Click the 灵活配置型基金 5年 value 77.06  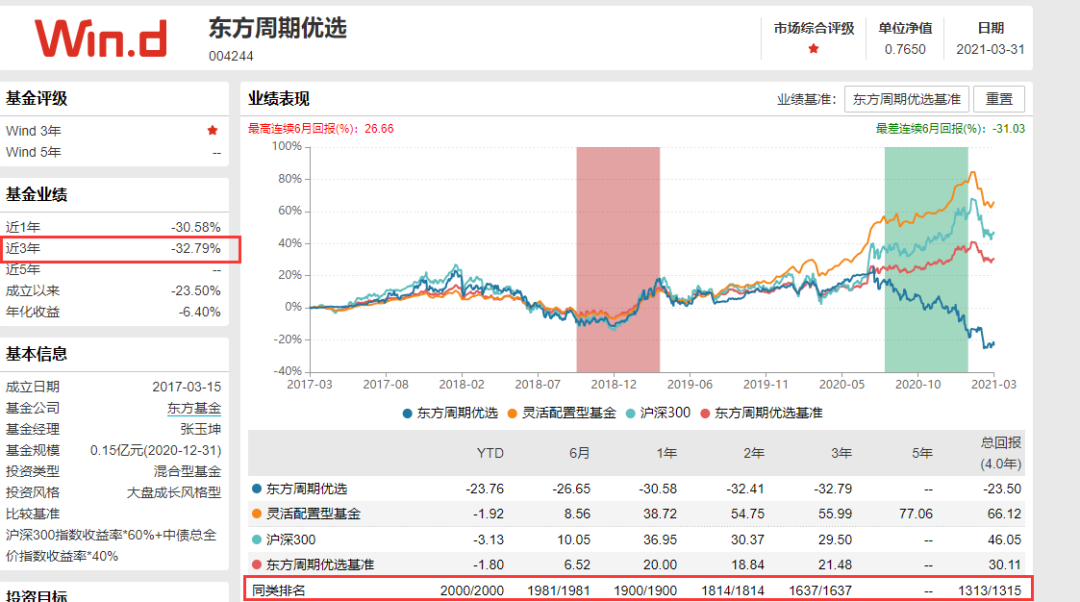pos(915,514)
